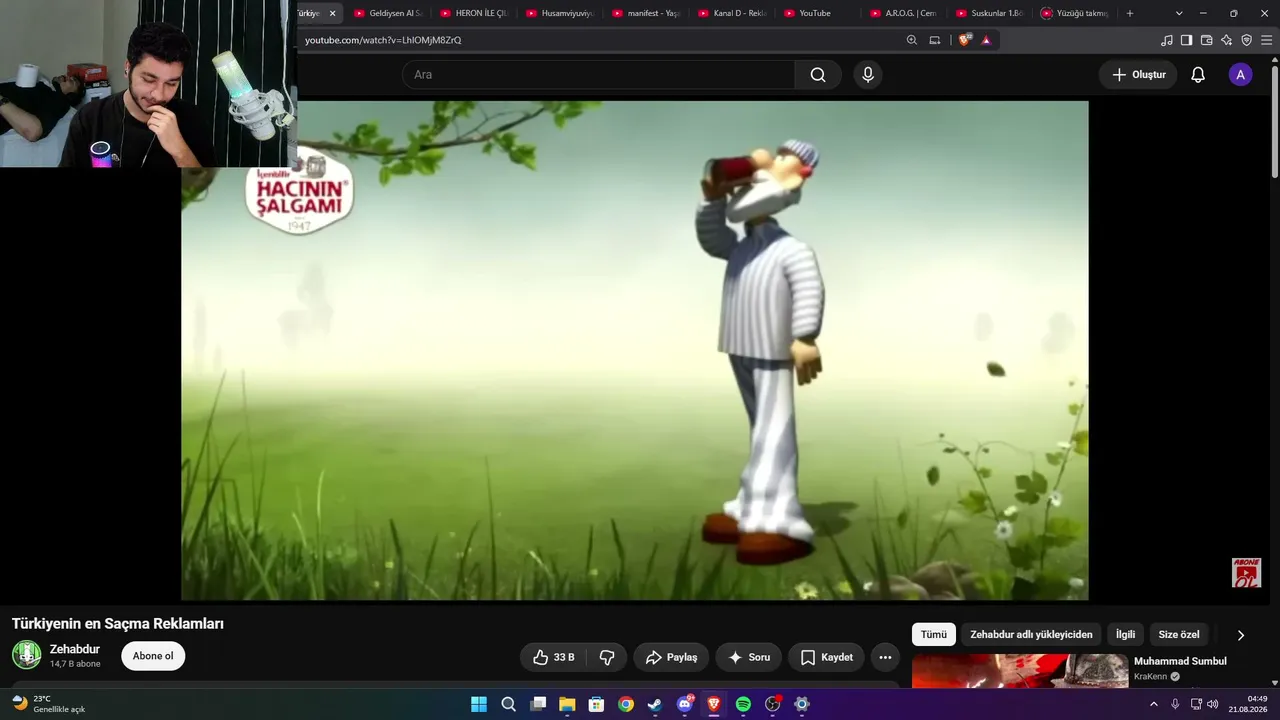
Task: Launch File Explorer from taskbar
Action: [567, 704]
